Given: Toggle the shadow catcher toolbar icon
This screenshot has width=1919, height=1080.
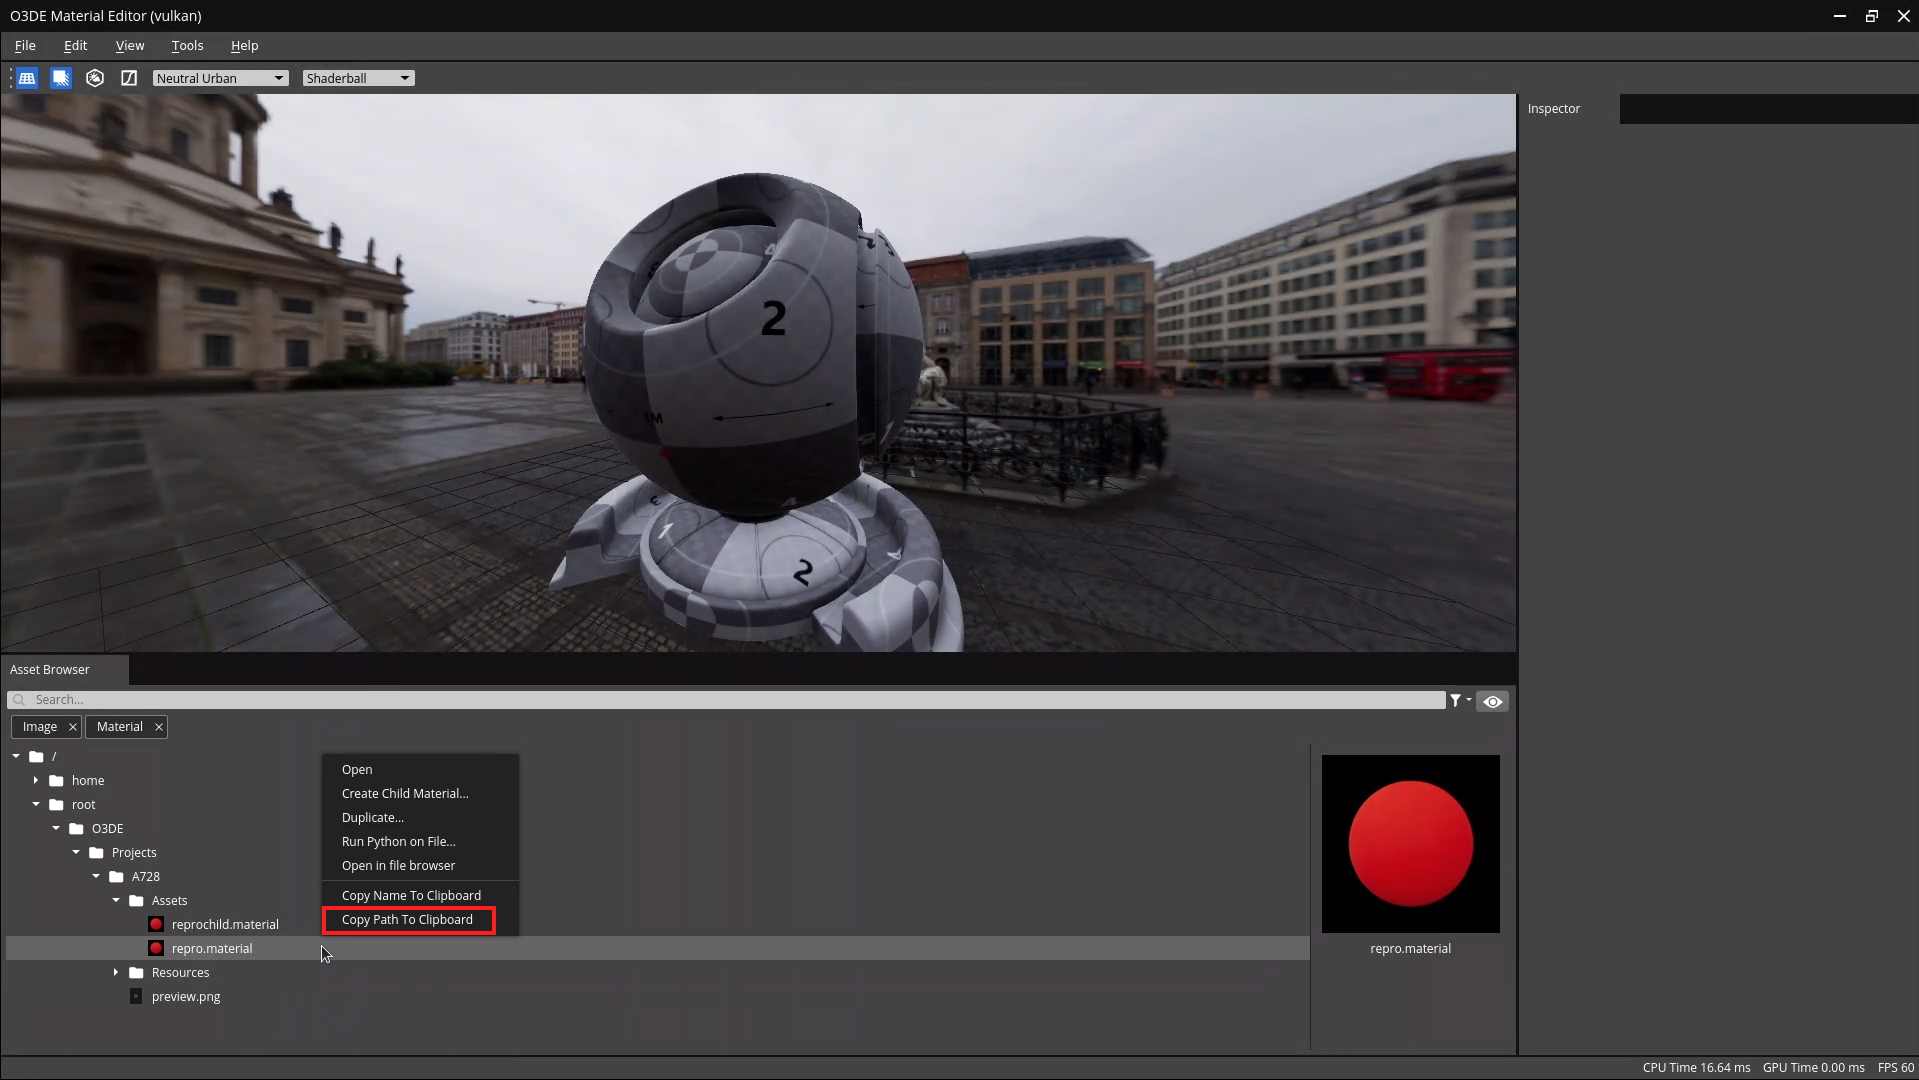Looking at the screenshot, I should (x=61, y=78).
